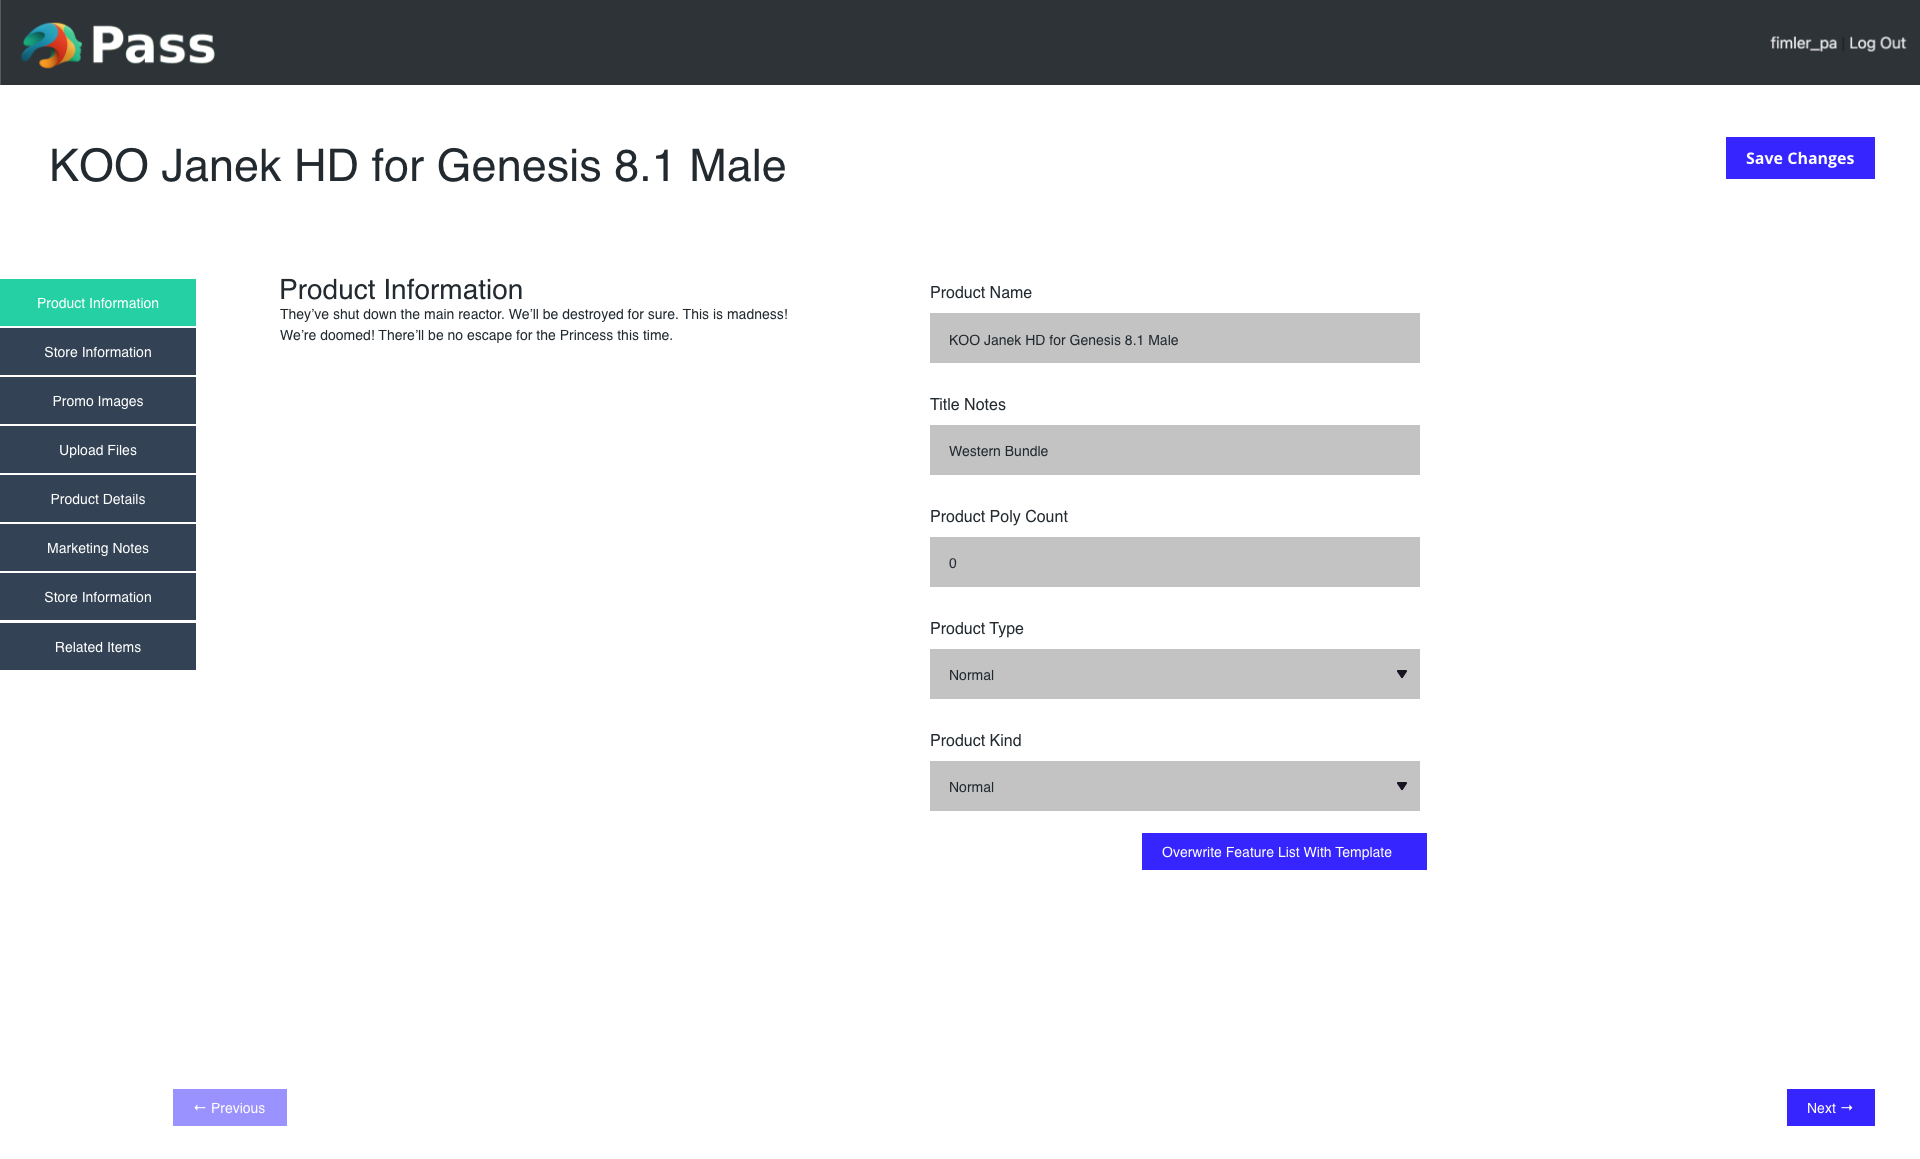Open the Promo Images sidebar tab
Viewport: 1920px width, 1159px height.
(98, 401)
